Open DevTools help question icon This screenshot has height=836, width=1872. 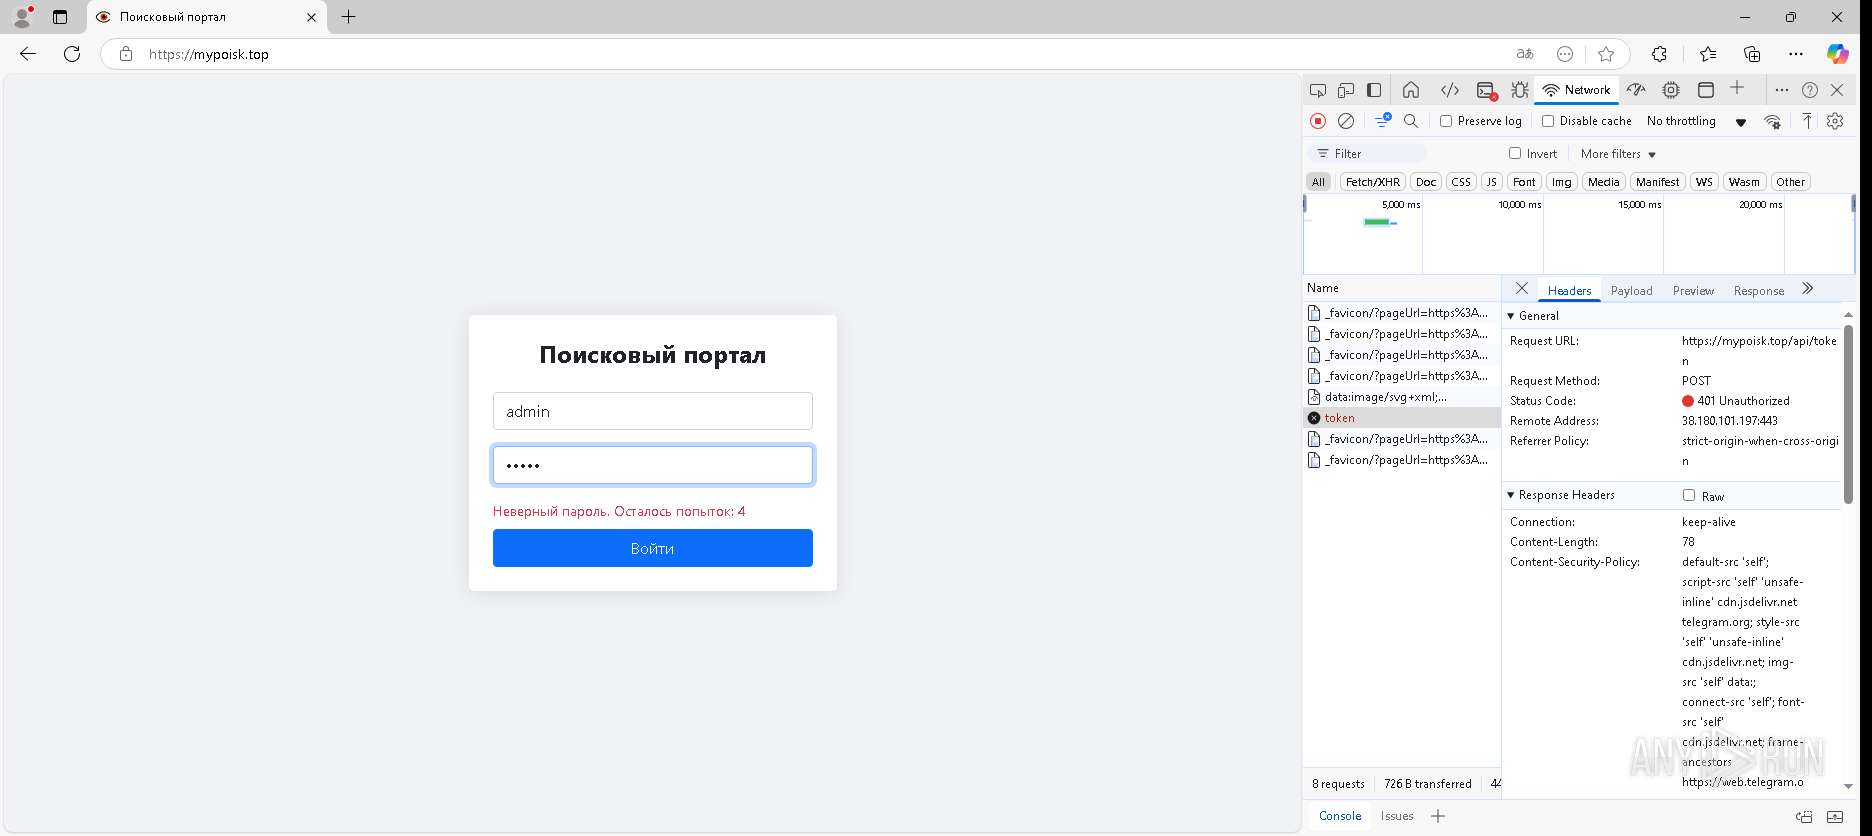1810,90
